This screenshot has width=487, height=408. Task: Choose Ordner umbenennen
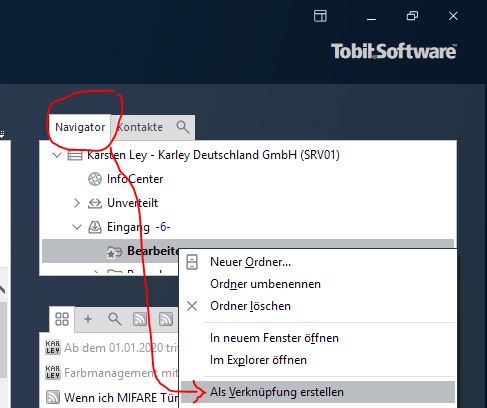265,284
